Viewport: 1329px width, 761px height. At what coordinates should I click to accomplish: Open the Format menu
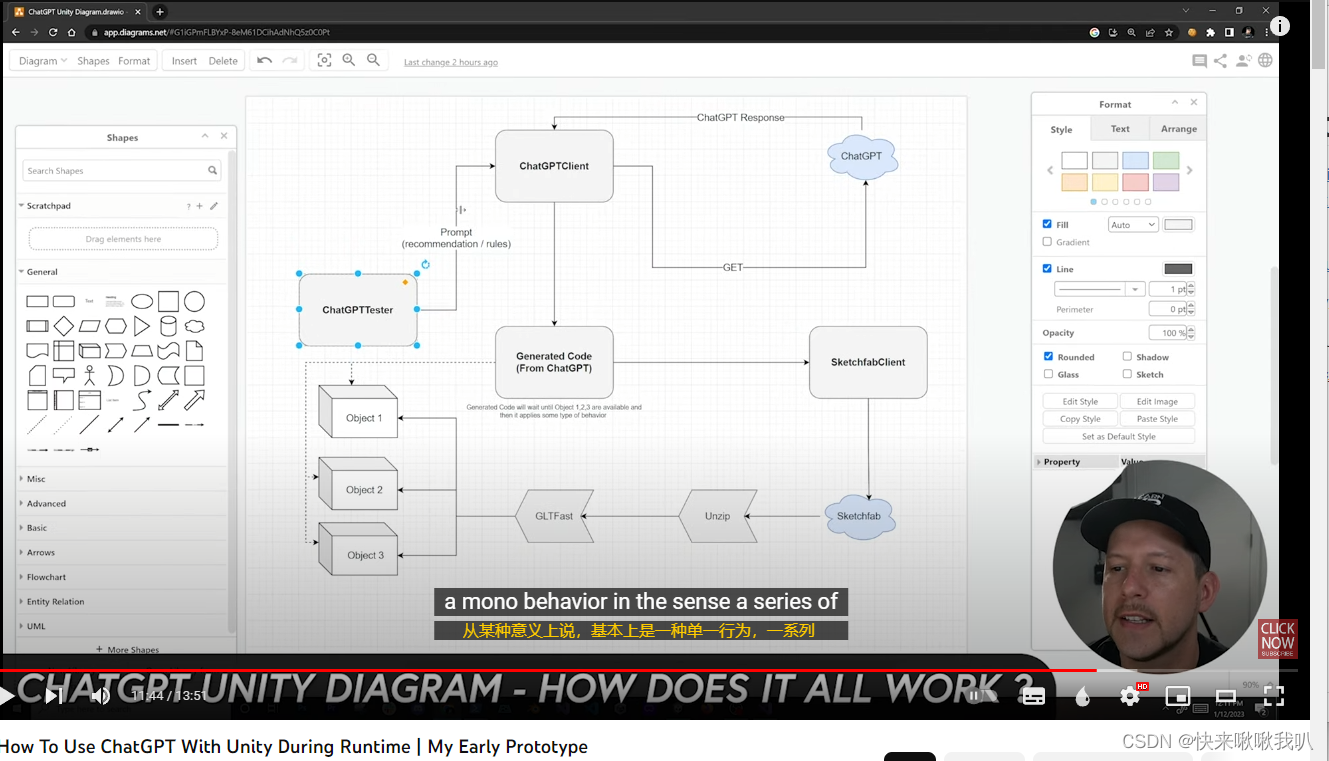[x=134, y=61]
